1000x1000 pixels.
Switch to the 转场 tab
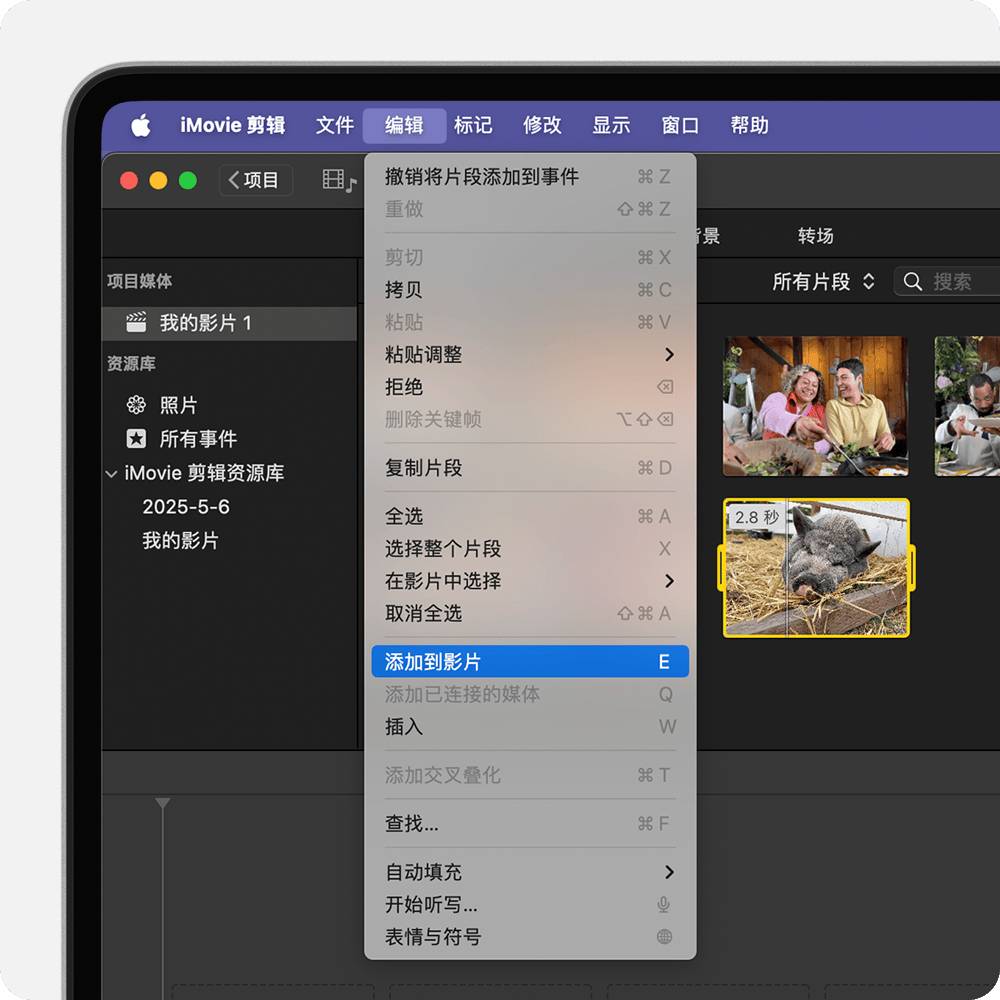click(x=816, y=236)
